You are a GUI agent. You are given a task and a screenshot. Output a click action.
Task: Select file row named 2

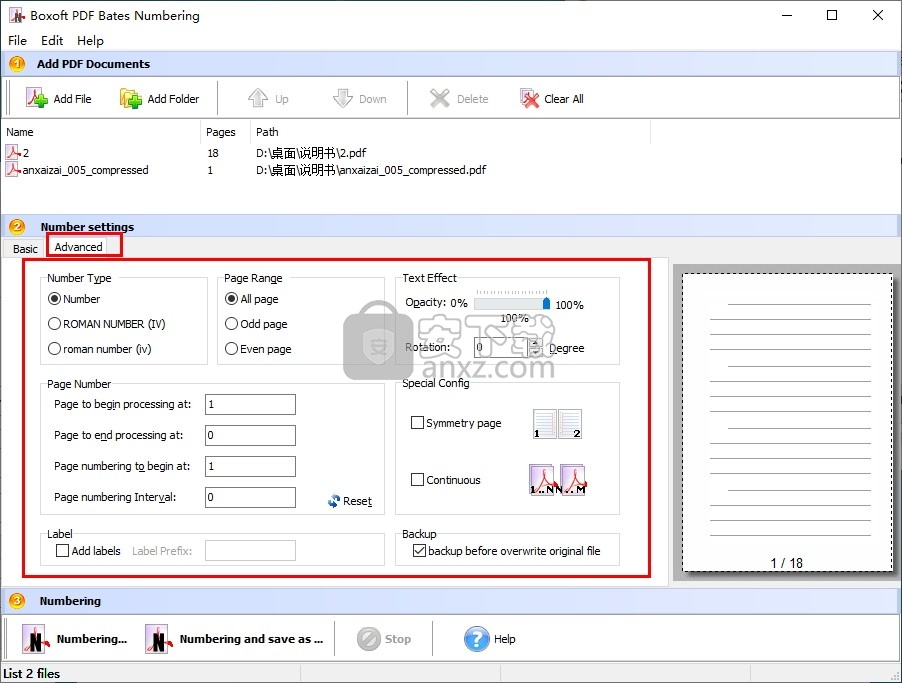(x=328, y=152)
